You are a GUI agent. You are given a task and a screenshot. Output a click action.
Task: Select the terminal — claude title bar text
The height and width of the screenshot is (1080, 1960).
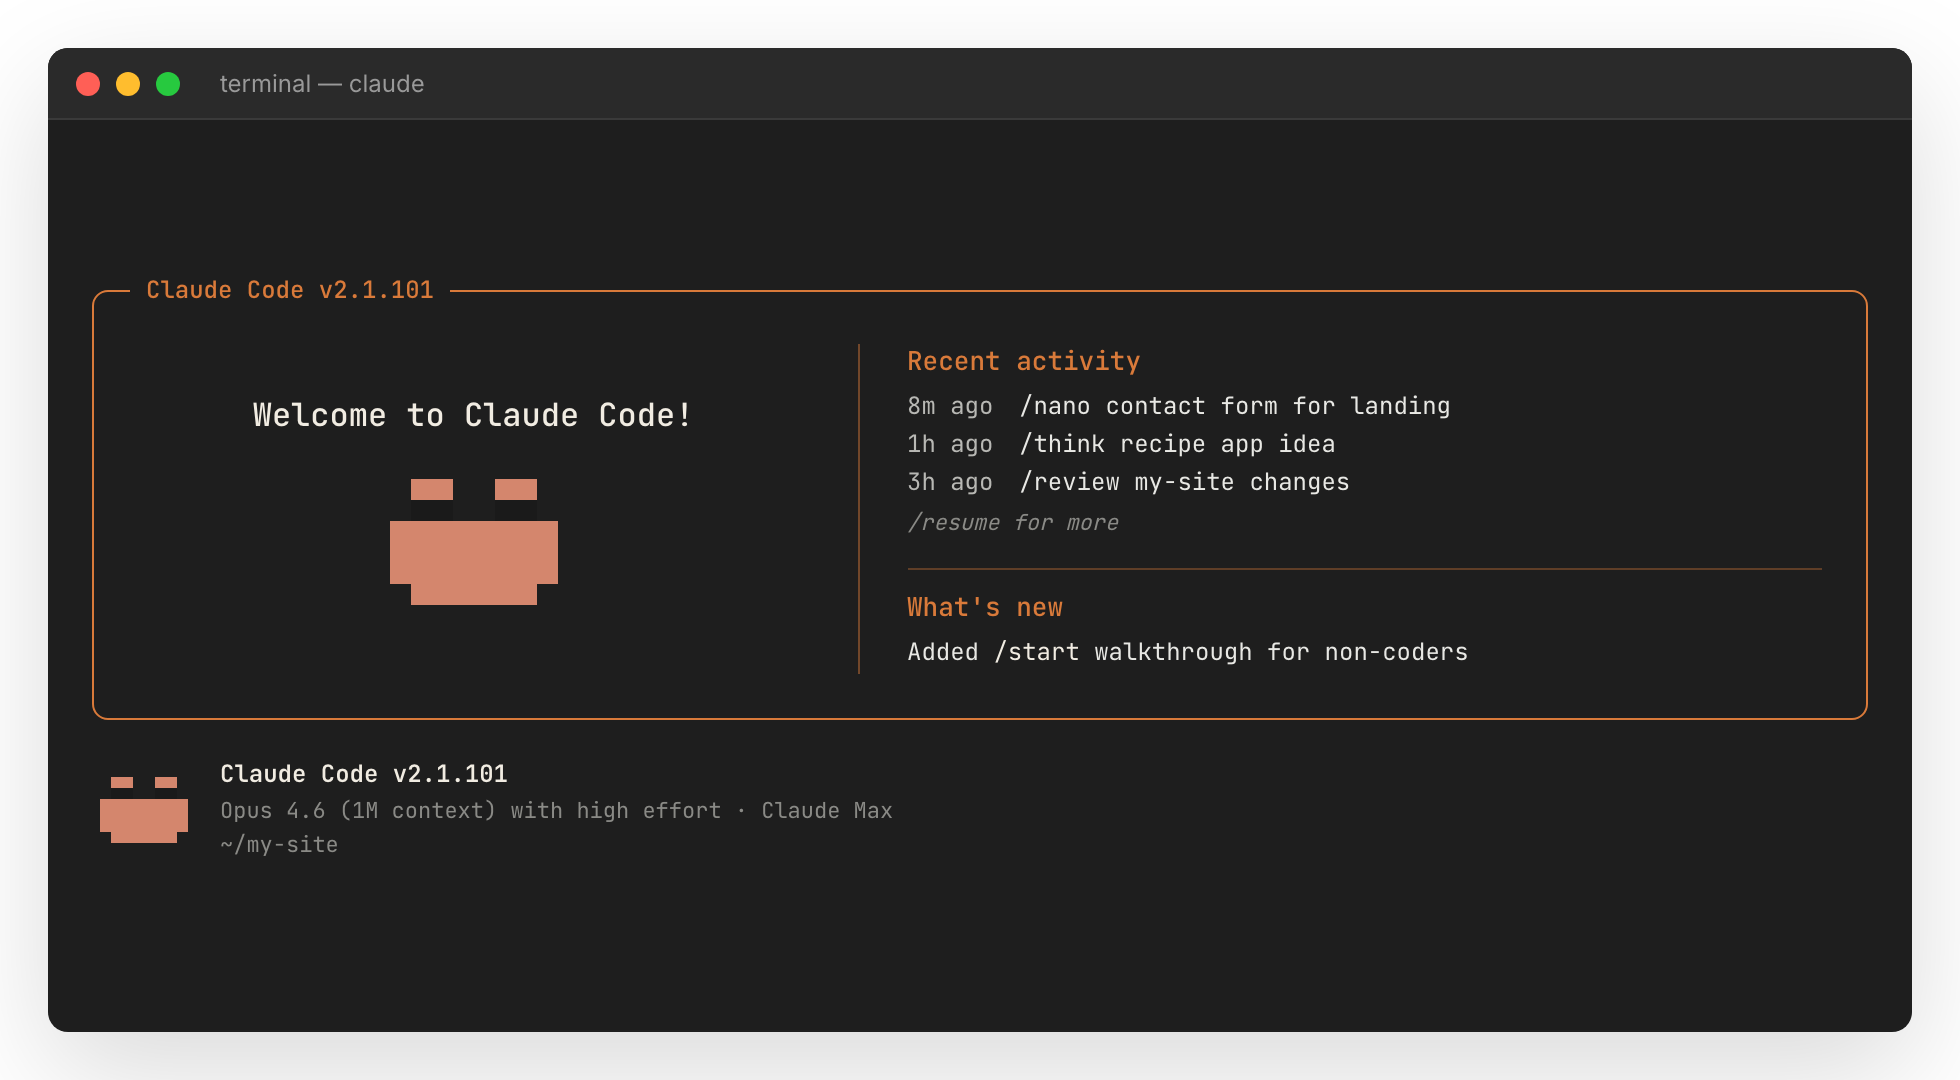point(322,84)
